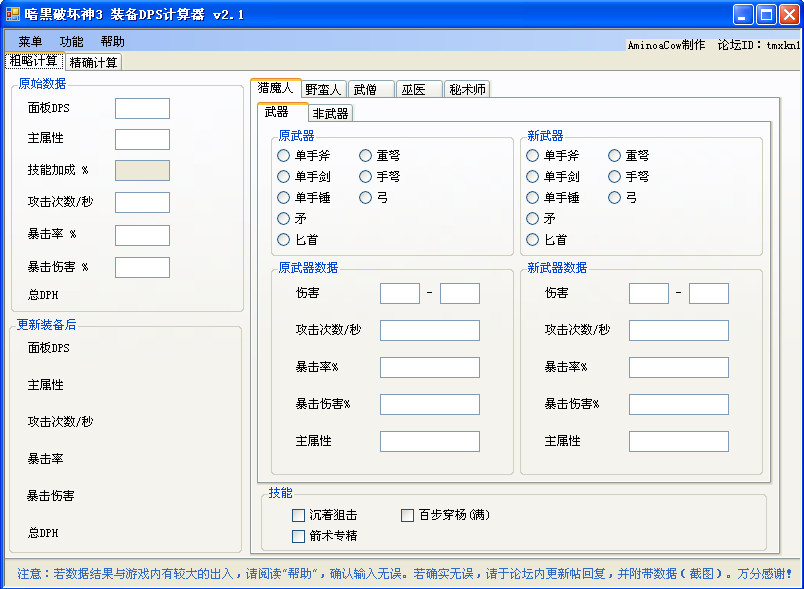Choose 重弩 under 原武器
The height and width of the screenshot is (589, 804).
(379, 155)
